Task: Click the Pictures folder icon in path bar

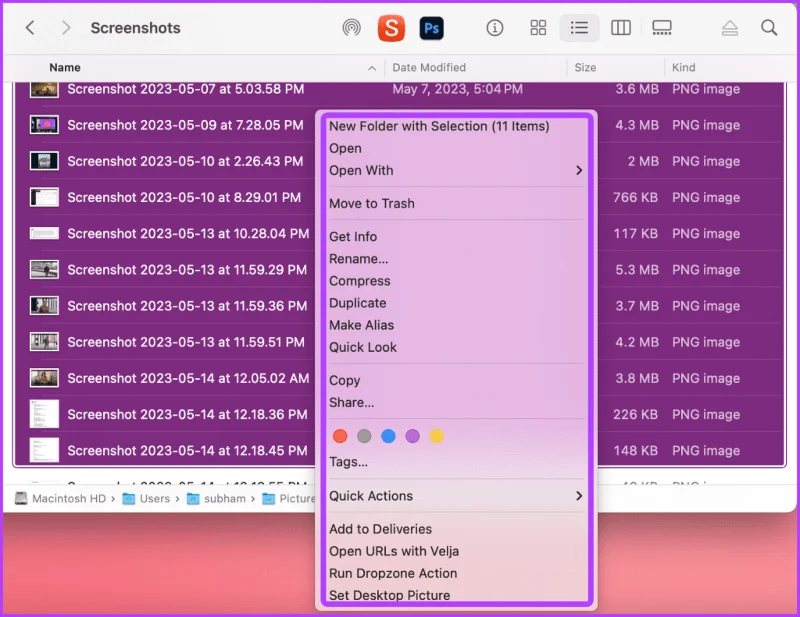Action: click(268, 499)
